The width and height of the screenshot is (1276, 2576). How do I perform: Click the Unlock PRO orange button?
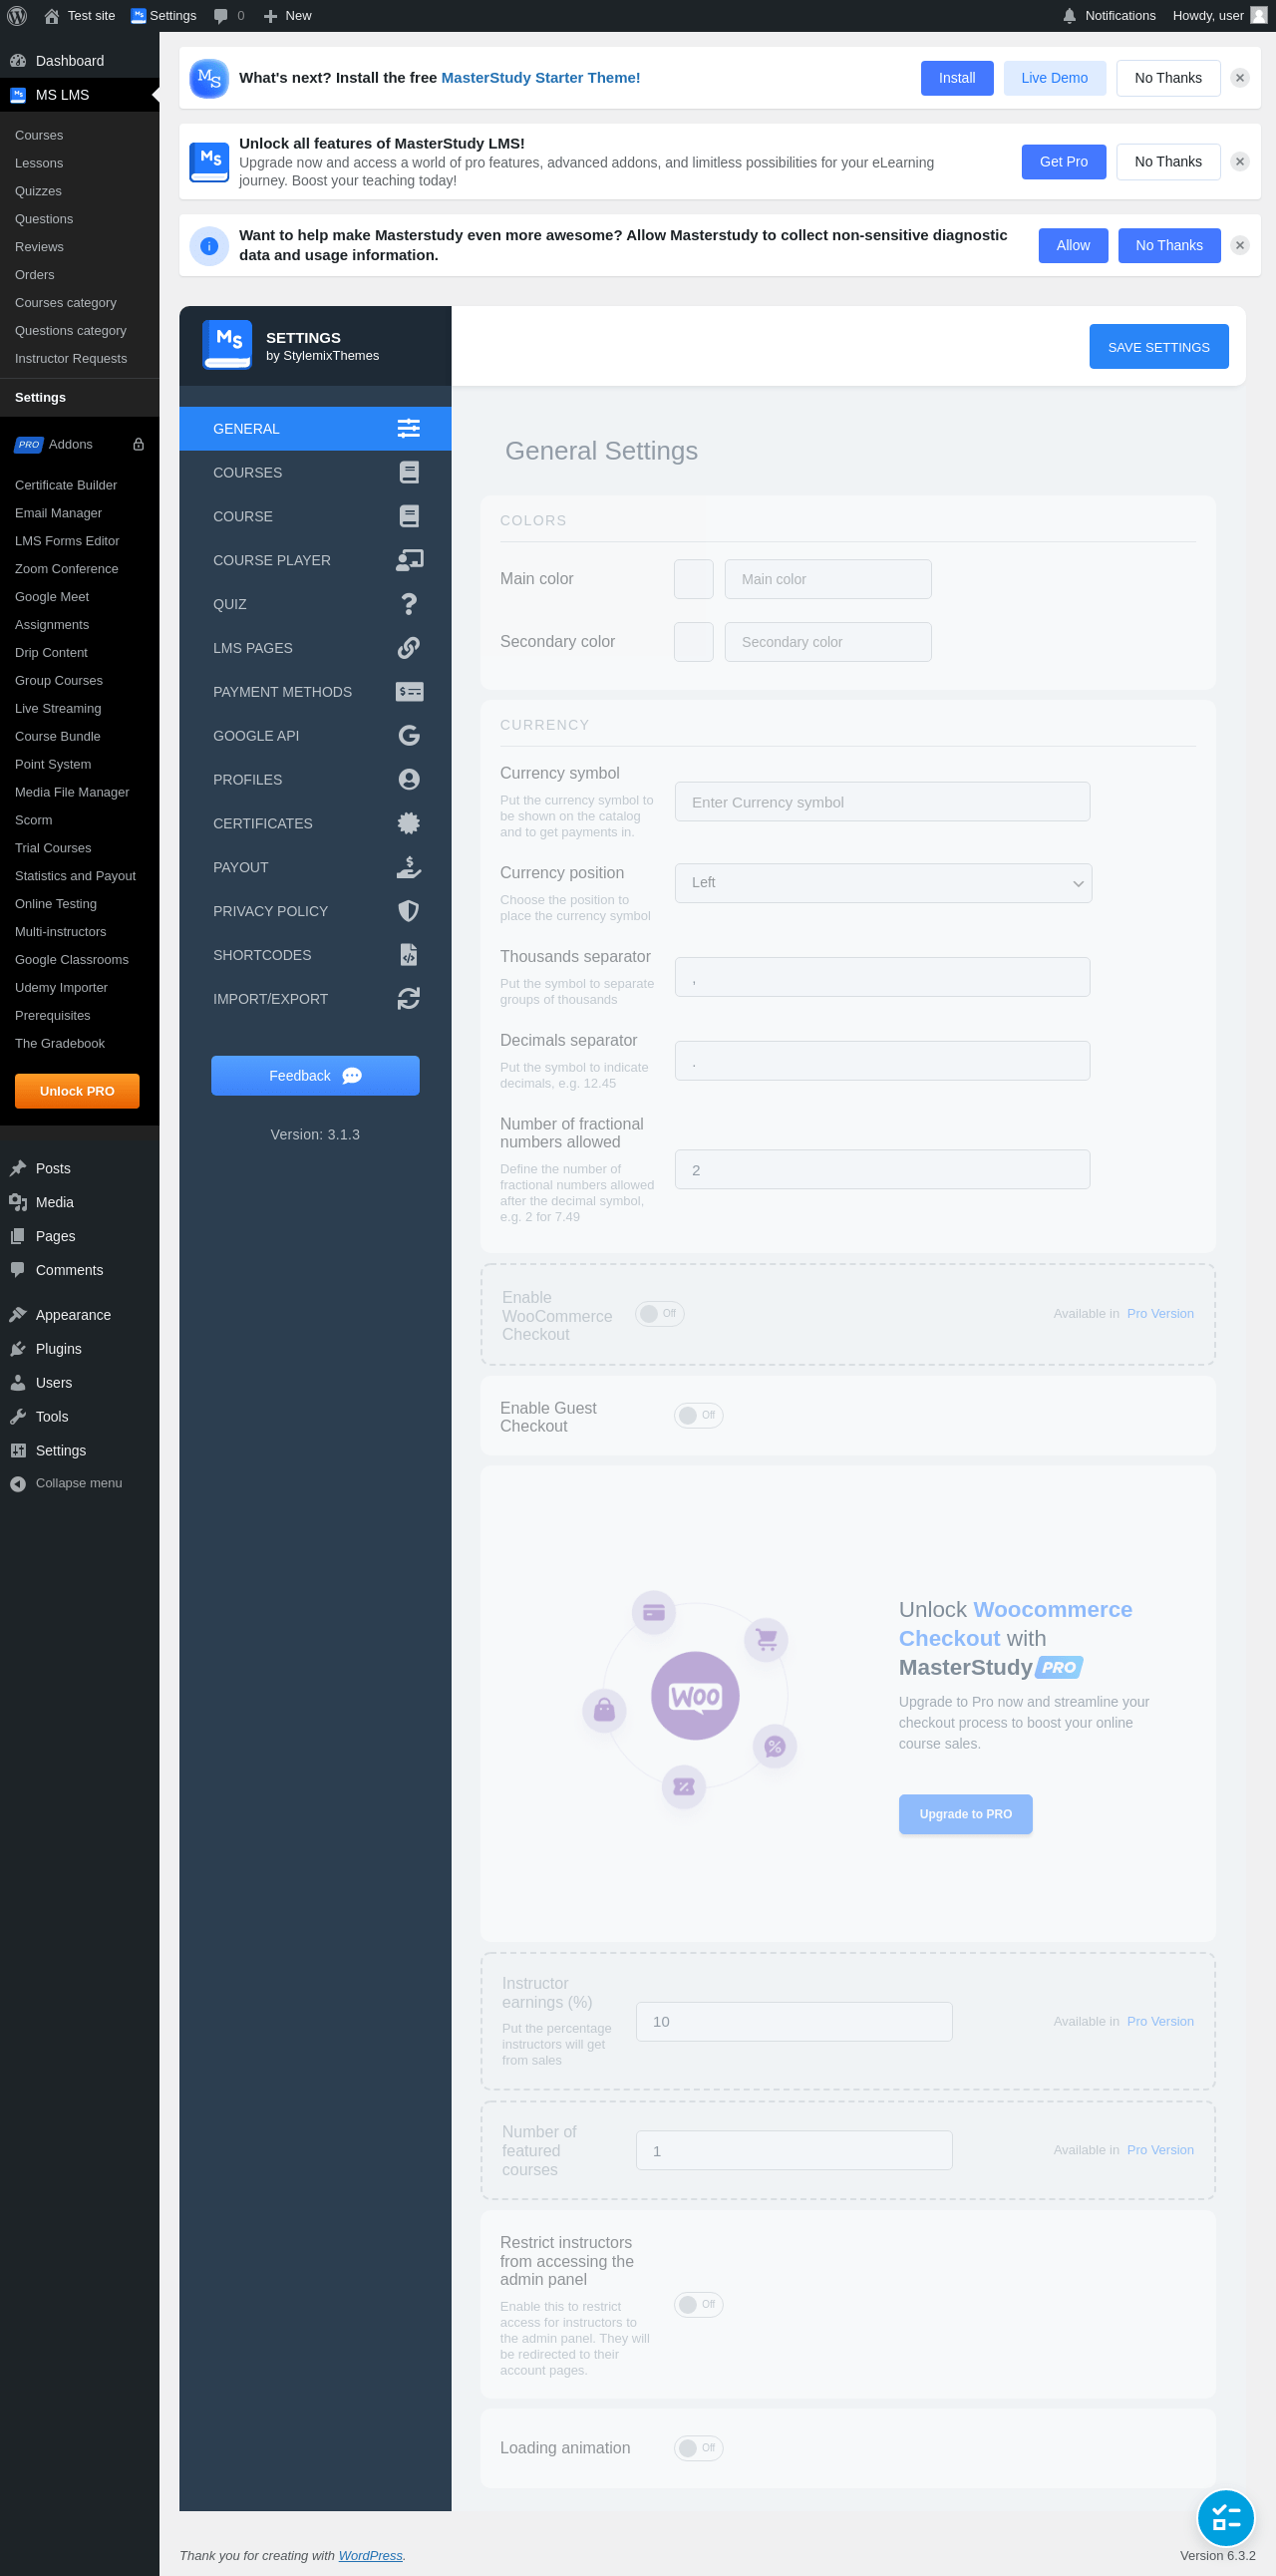tap(77, 1092)
